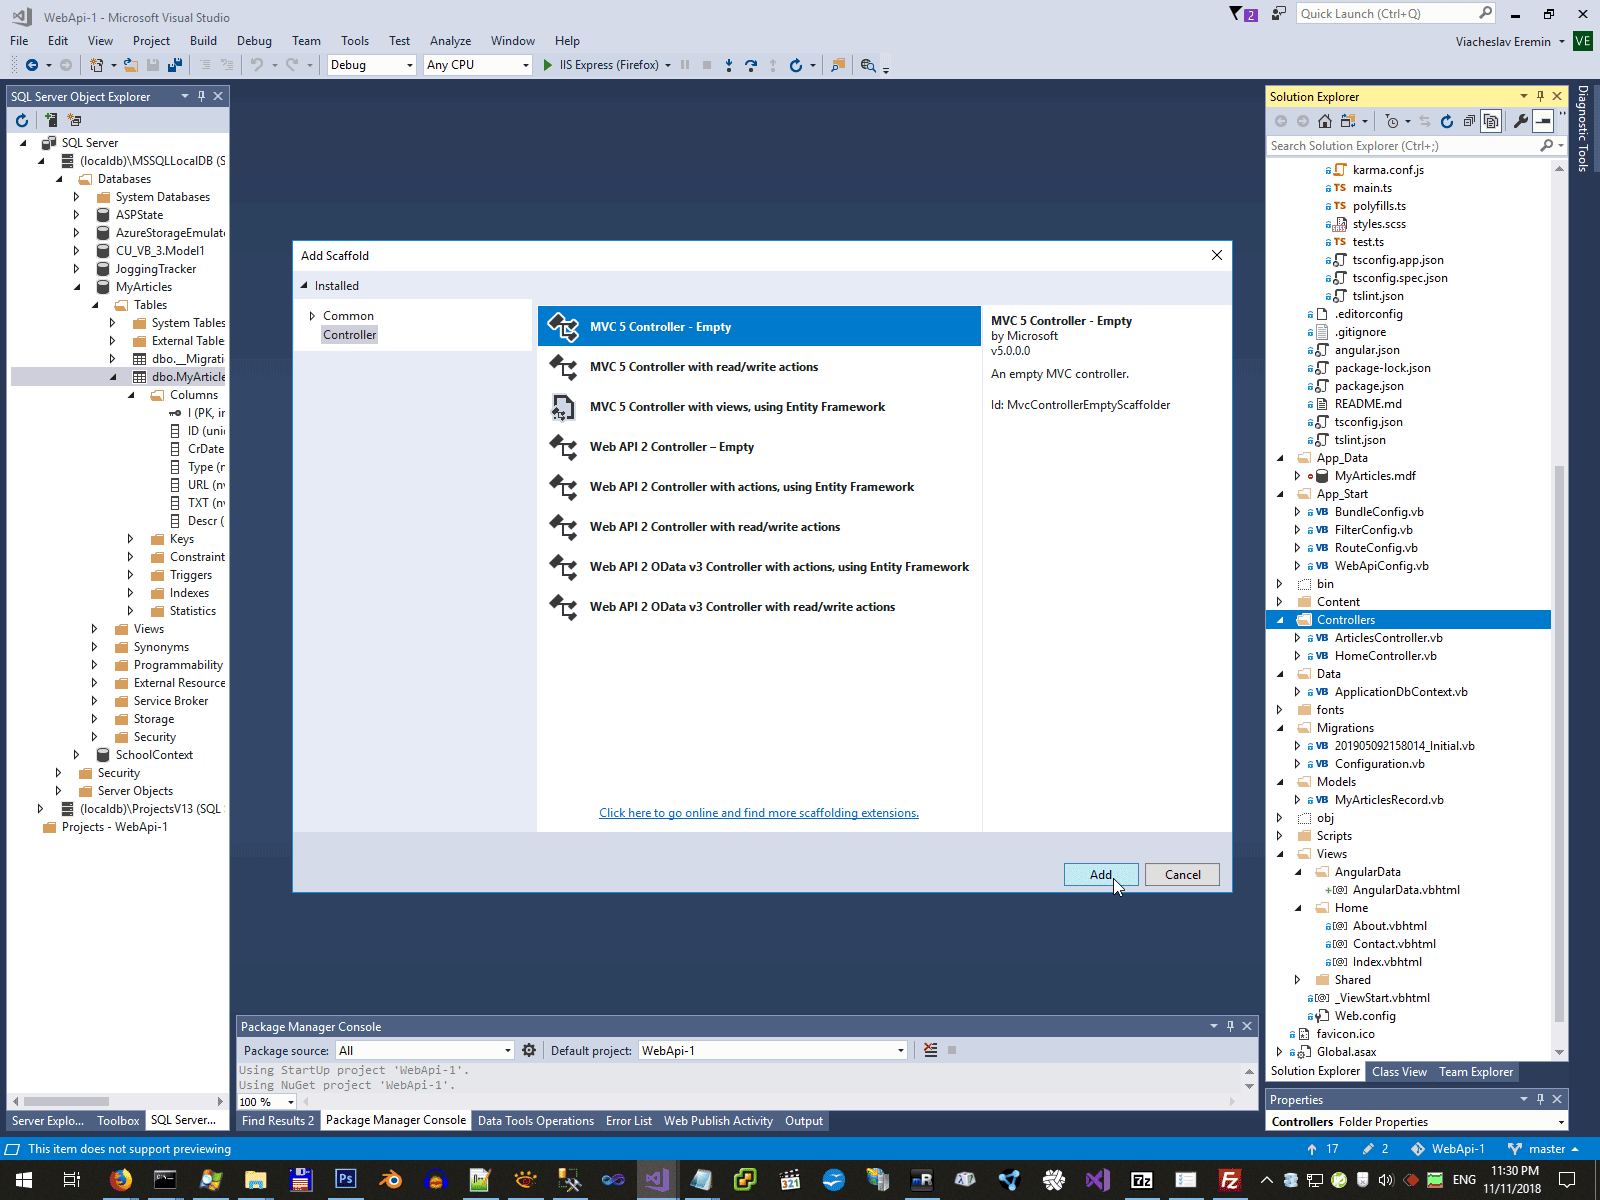Open the Tools menu

pyautogui.click(x=355, y=41)
